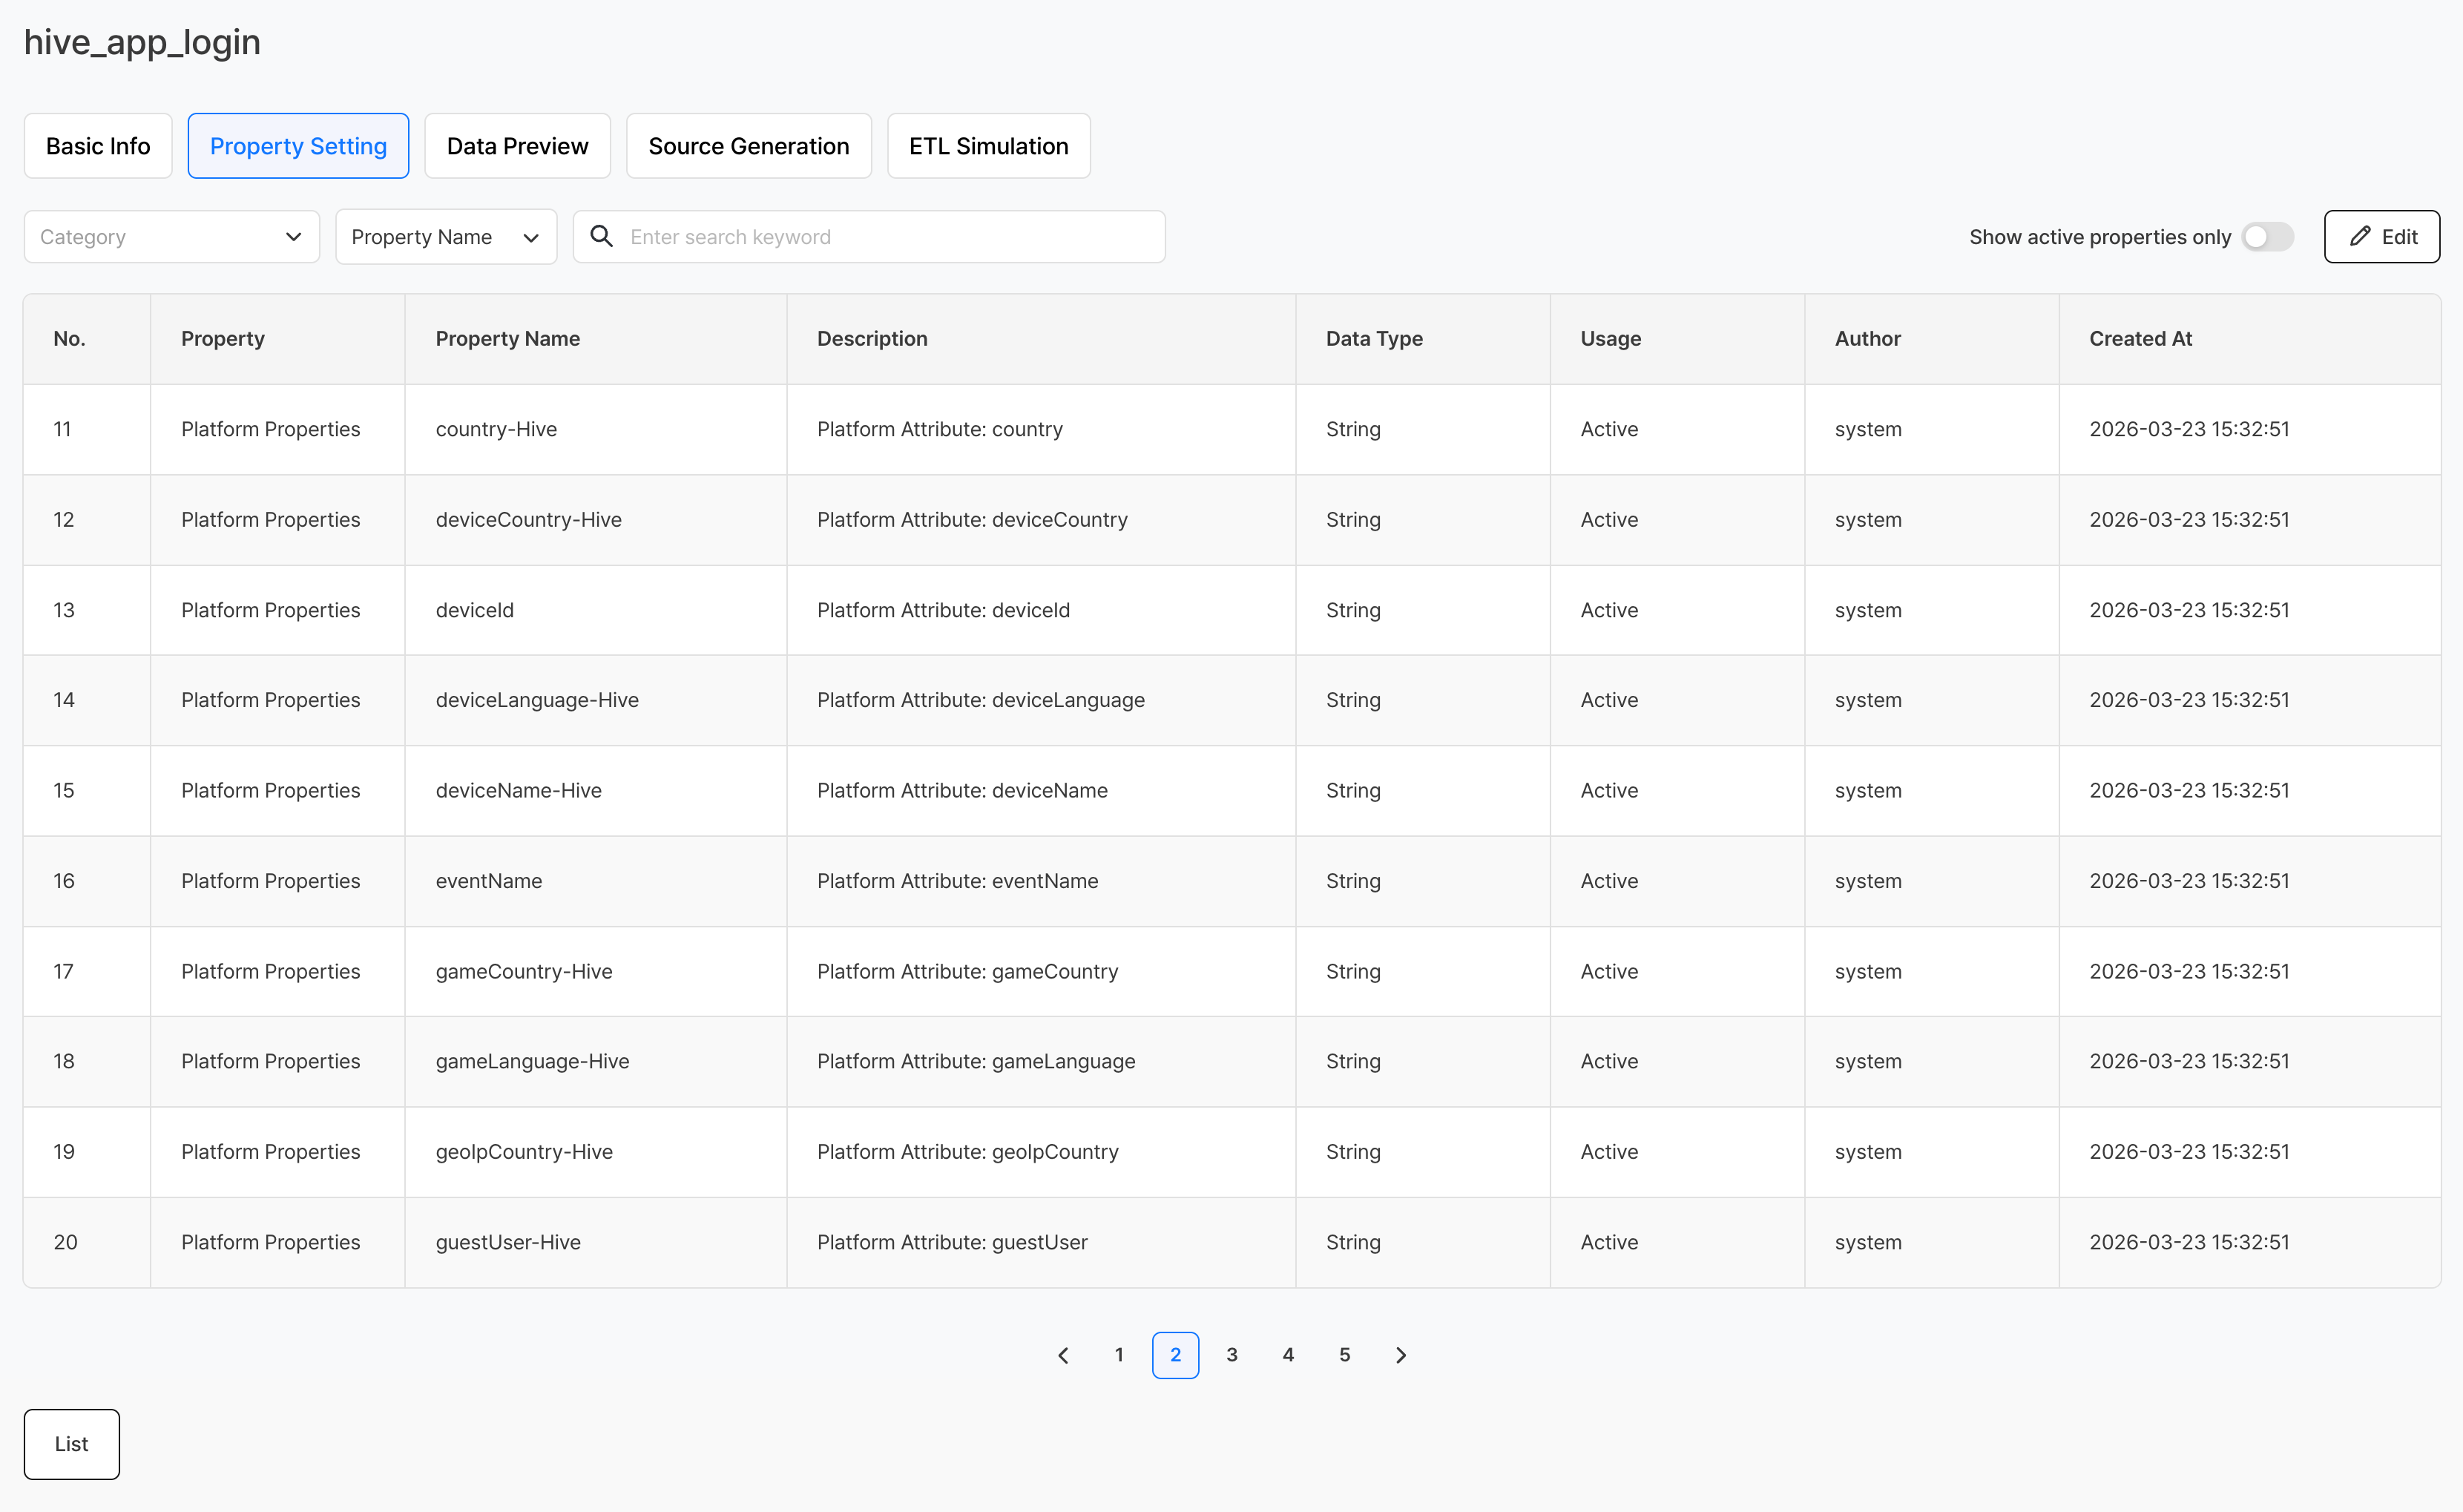
Task: Go to page 1
Action: pyautogui.click(x=1119, y=1355)
